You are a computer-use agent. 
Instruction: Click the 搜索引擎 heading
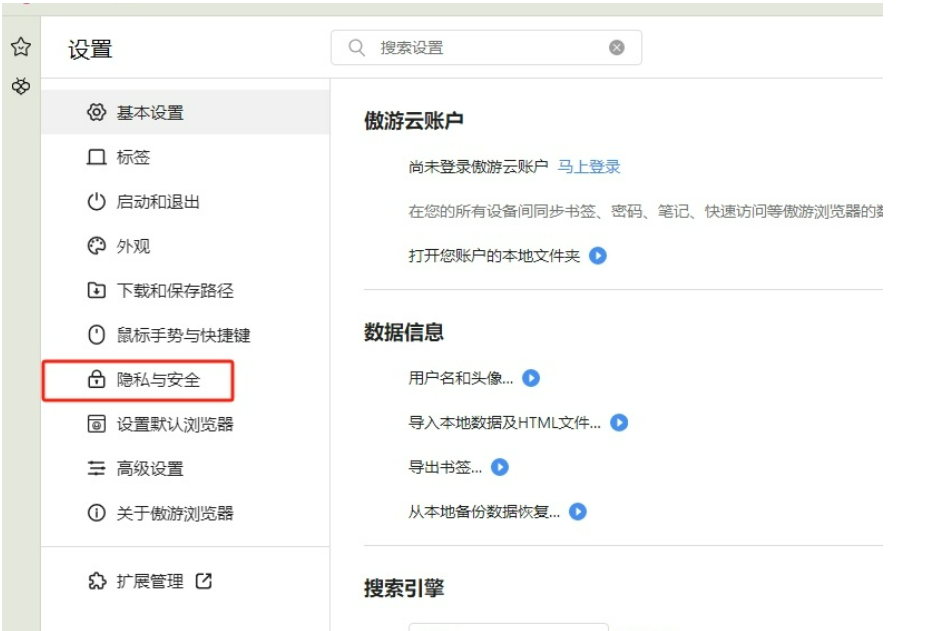[x=404, y=587]
